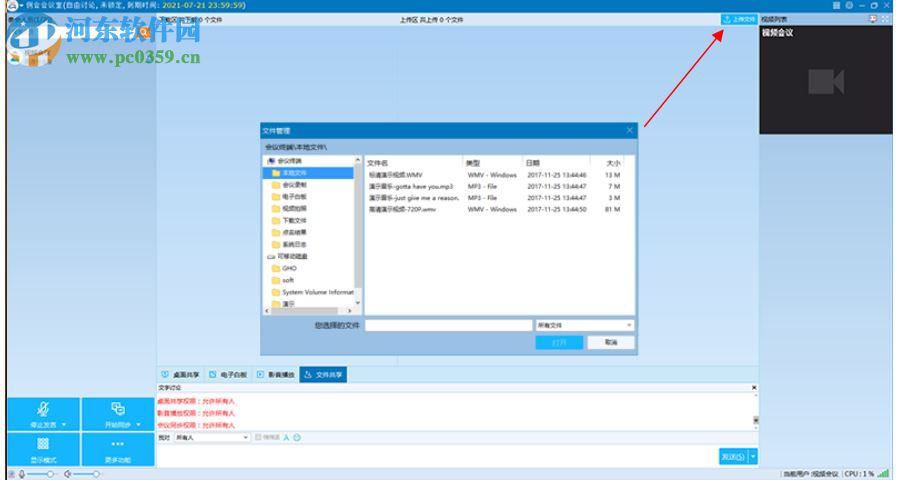Click the Cancel button in the dialog

coord(611,343)
